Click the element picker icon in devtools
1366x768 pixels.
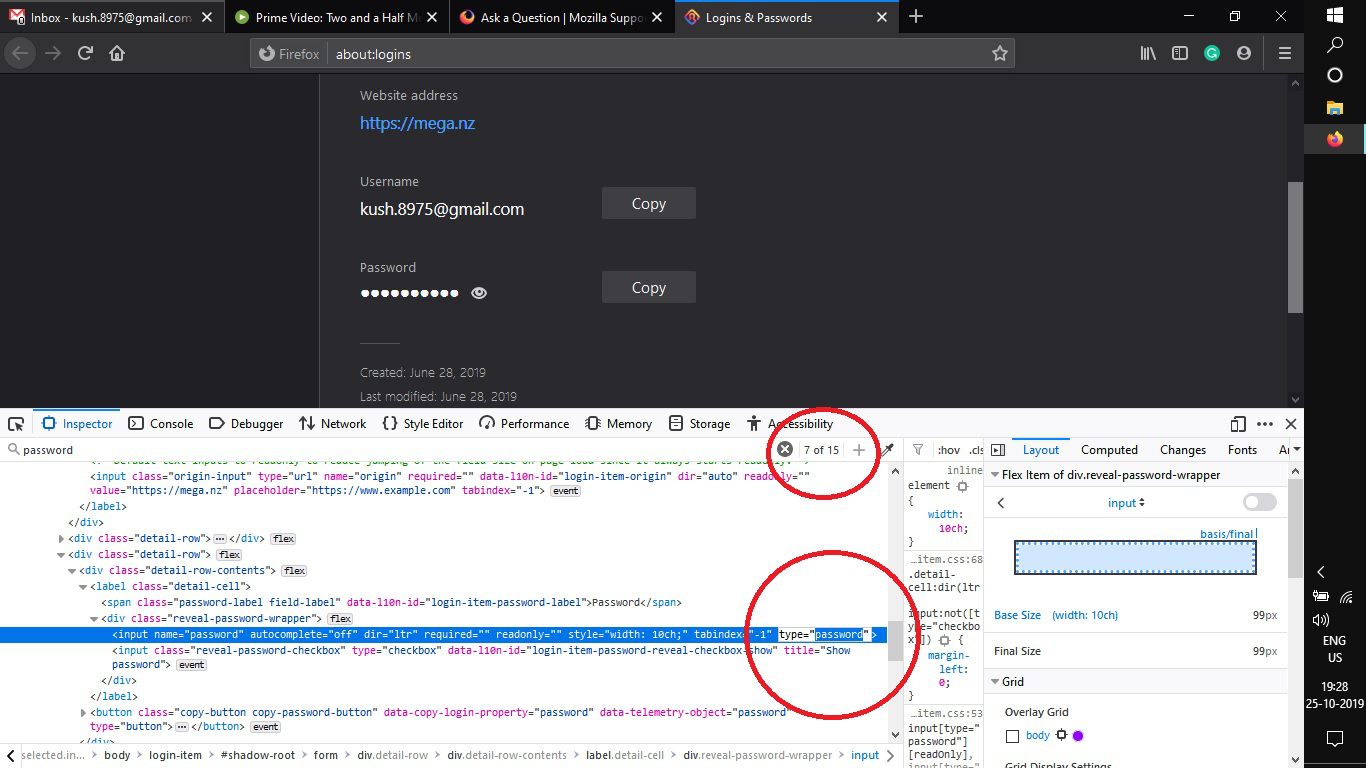(16, 424)
